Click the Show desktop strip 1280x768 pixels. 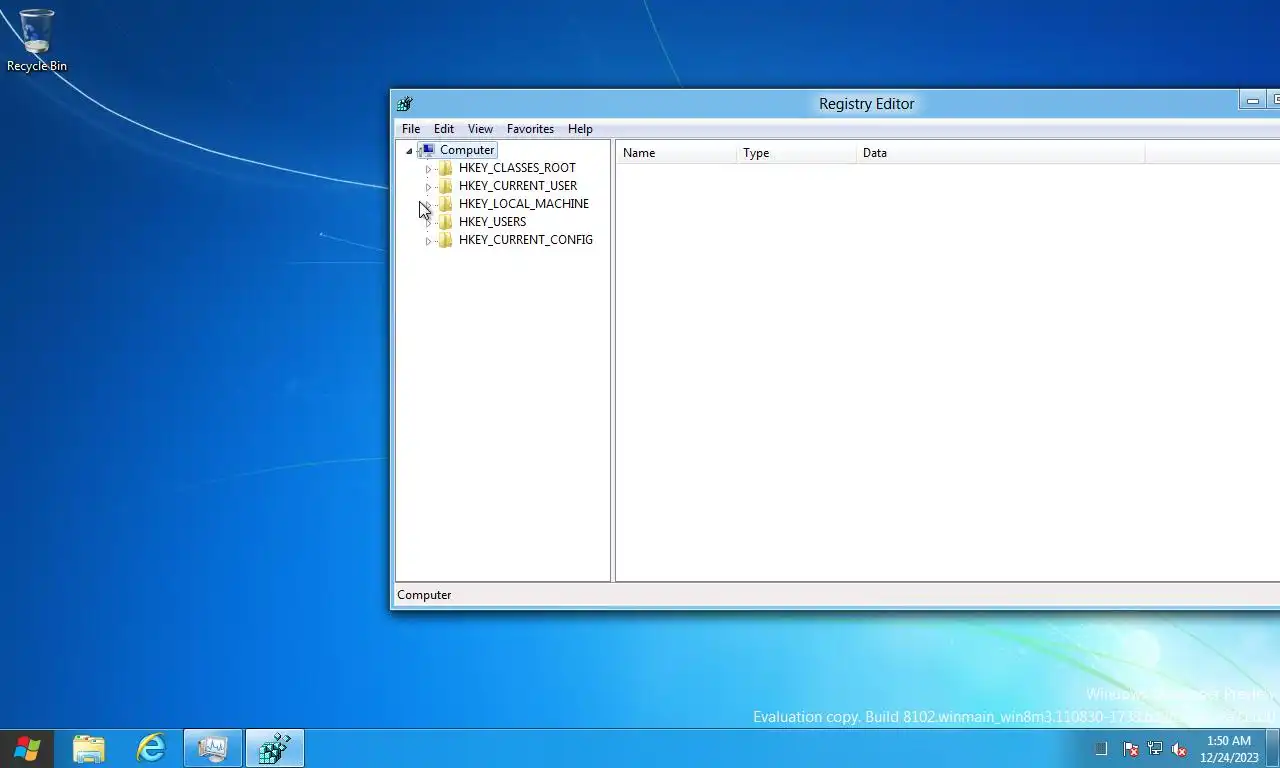pos(1273,748)
